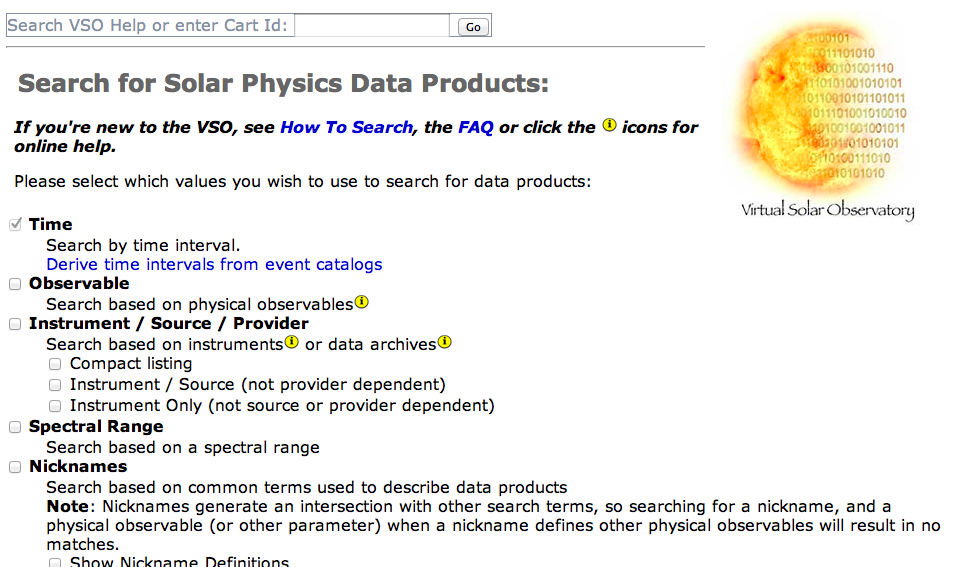
Task: Click the Virtual Solar Observatory sun logo
Action: click(x=826, y=109)
